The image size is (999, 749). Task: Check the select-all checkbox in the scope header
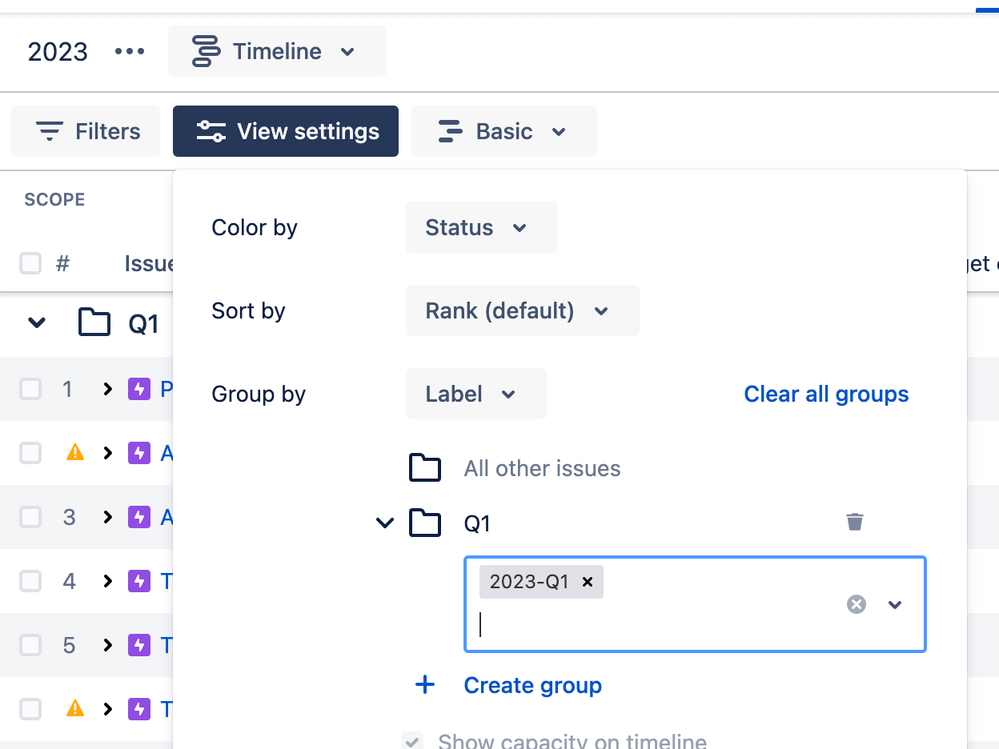pos(29,263)
